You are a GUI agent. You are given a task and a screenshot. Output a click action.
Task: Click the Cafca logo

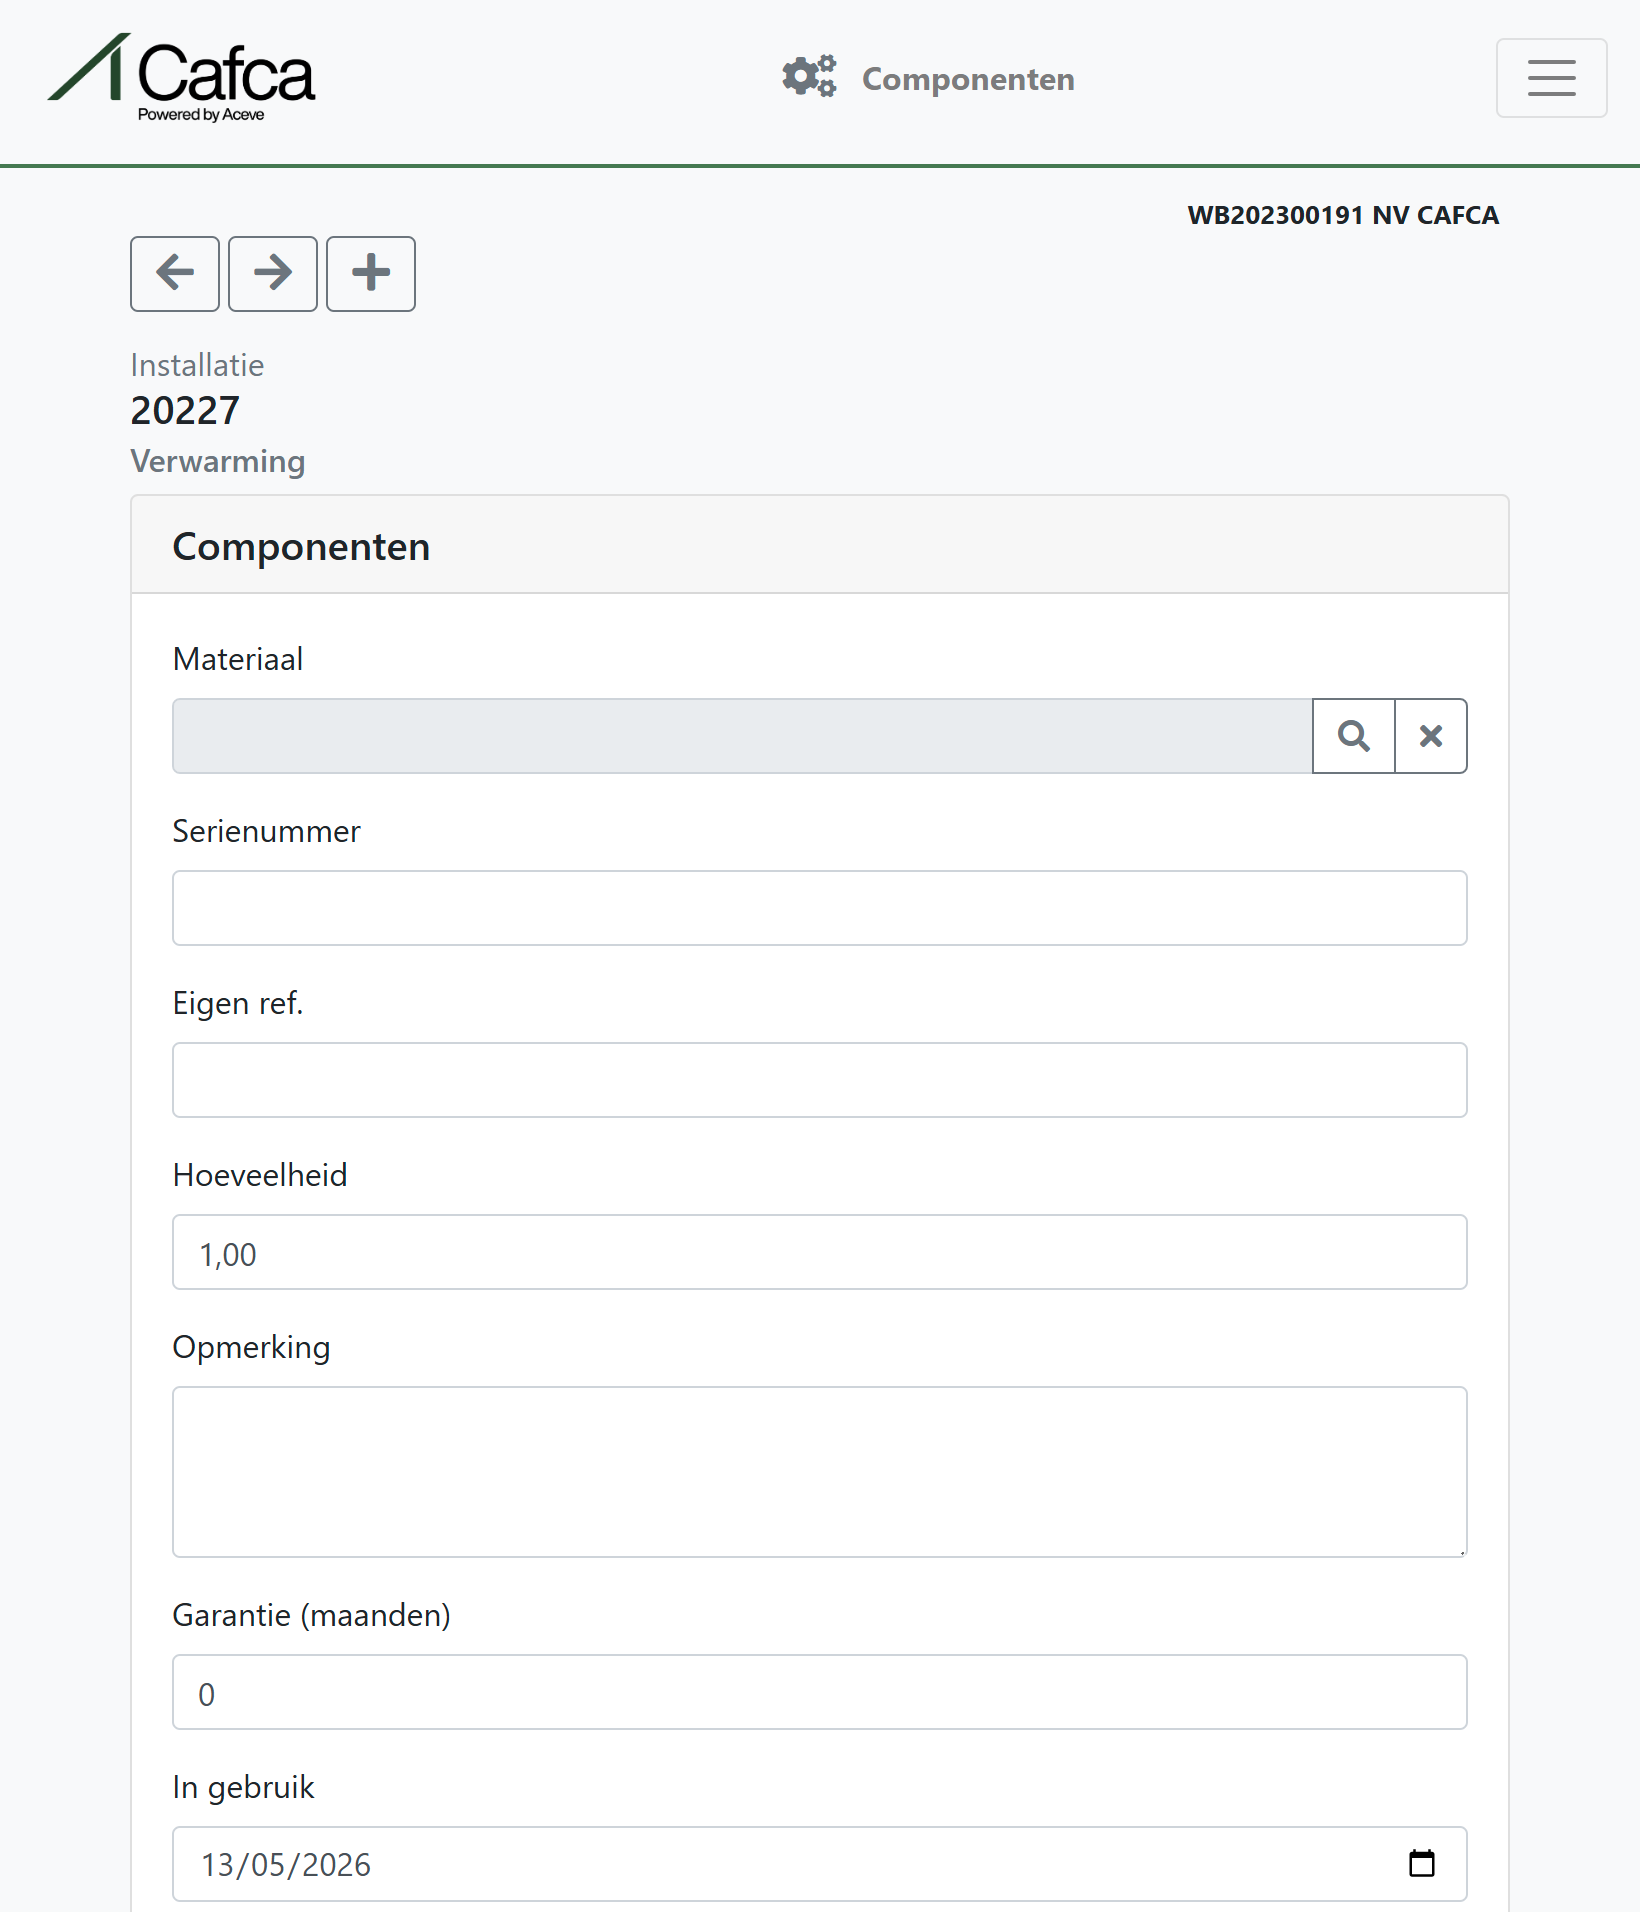click(x=181, y=78)
